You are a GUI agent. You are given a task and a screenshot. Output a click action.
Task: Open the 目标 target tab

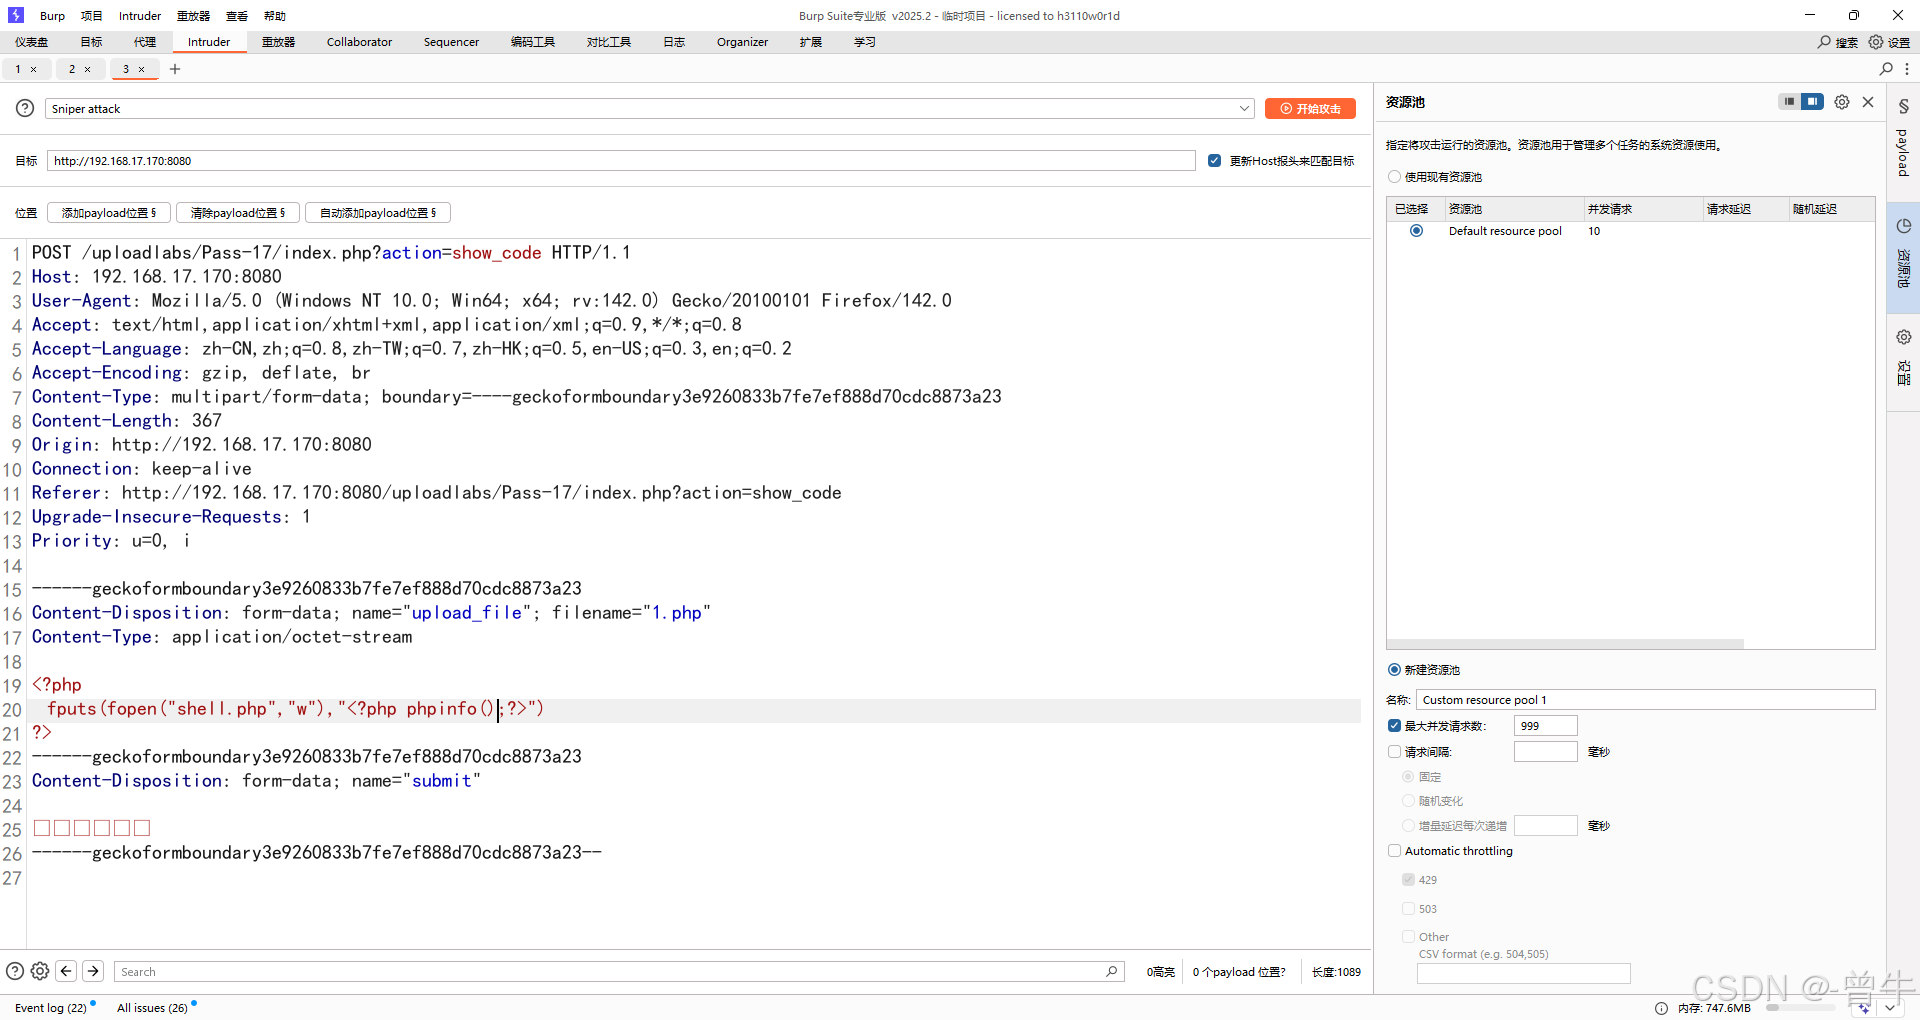pyautogui.click(x=91, y=42)
